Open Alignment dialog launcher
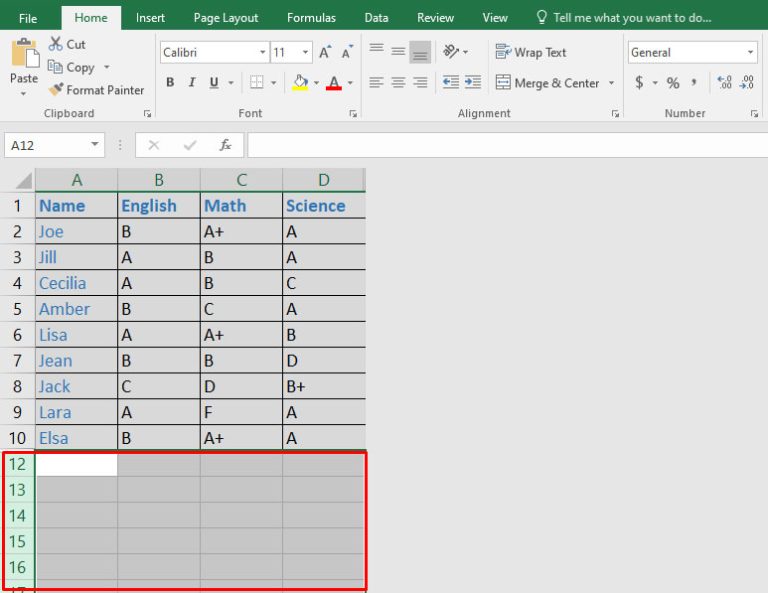 point(615,114)
